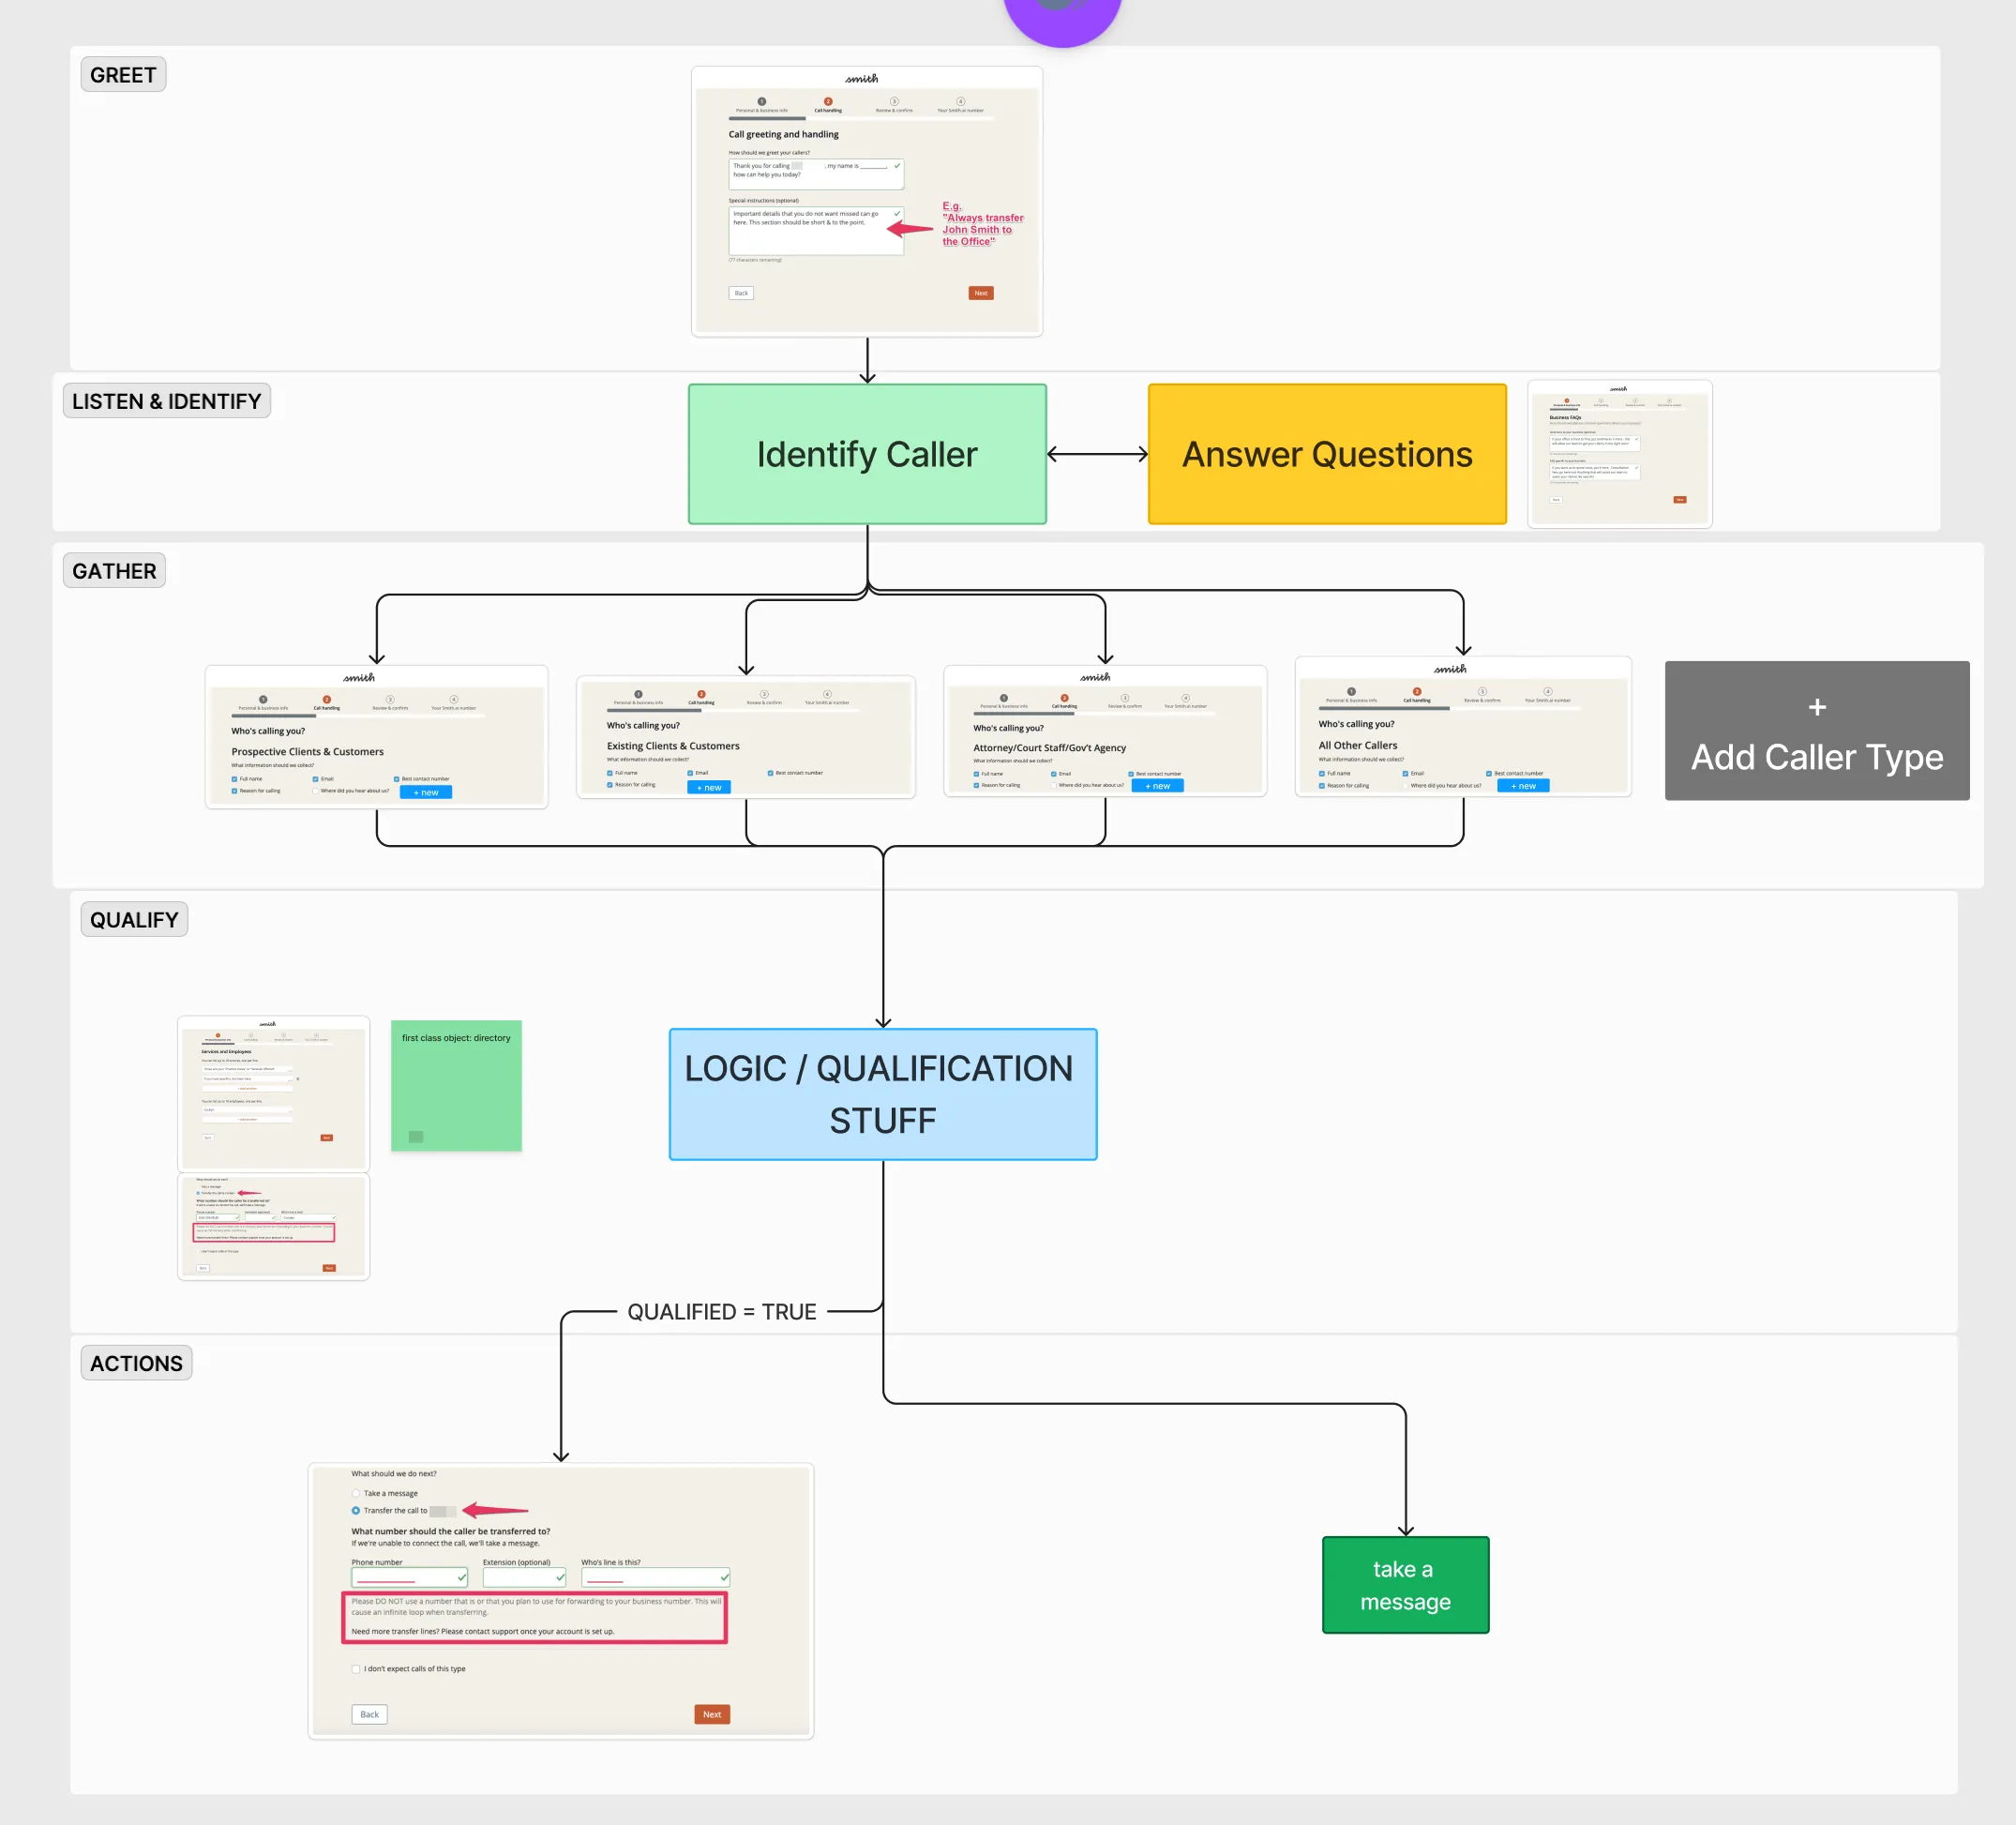Toggle Best contact number in All Other Callers card
2016x1825 pixels.
[1489, 774]
